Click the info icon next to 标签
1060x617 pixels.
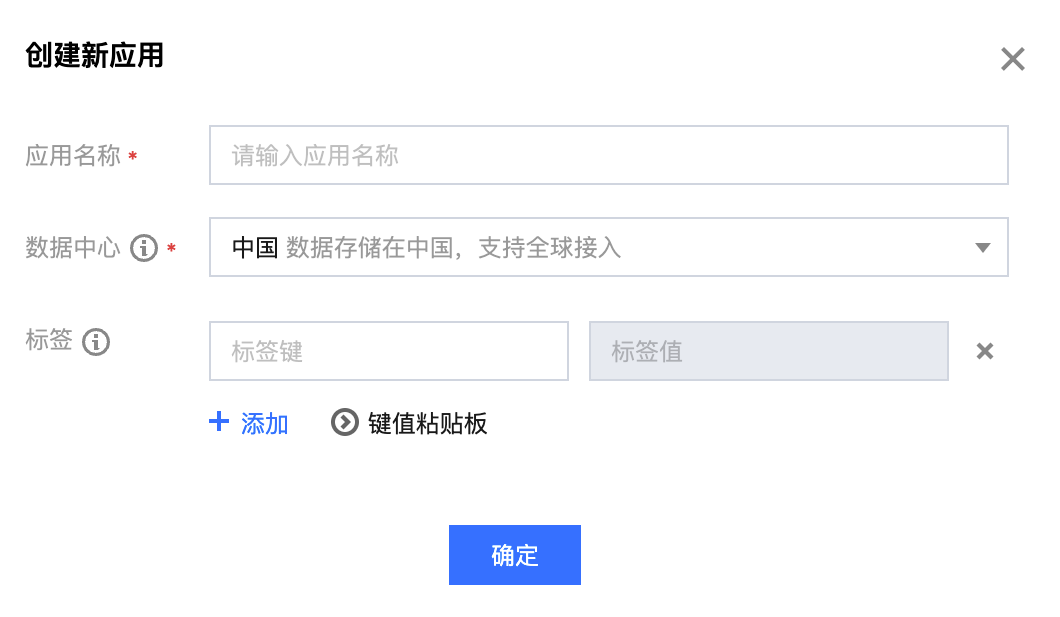96,342
